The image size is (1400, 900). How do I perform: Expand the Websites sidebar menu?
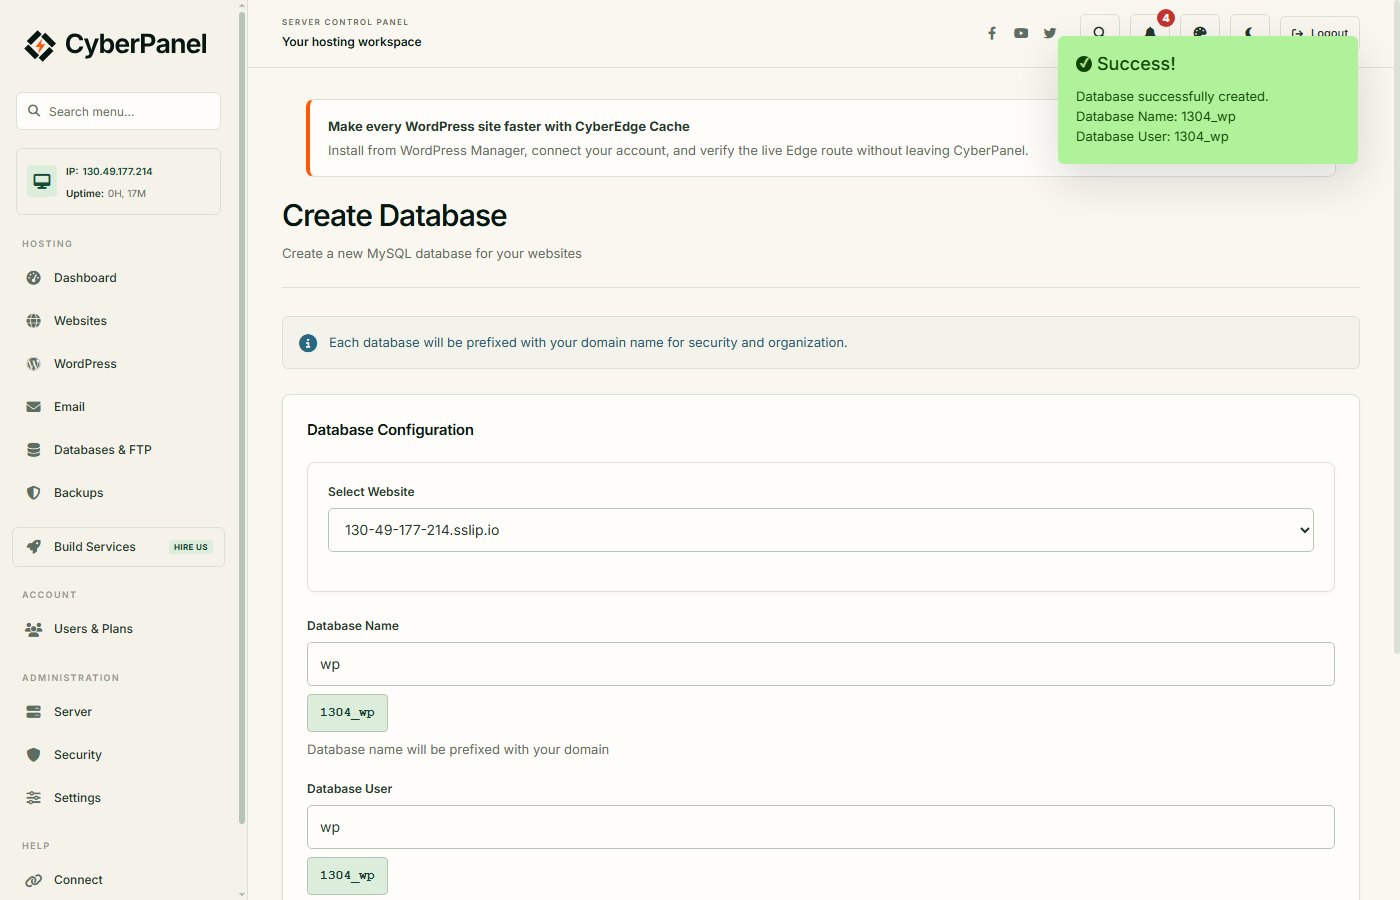click(119, 321)
